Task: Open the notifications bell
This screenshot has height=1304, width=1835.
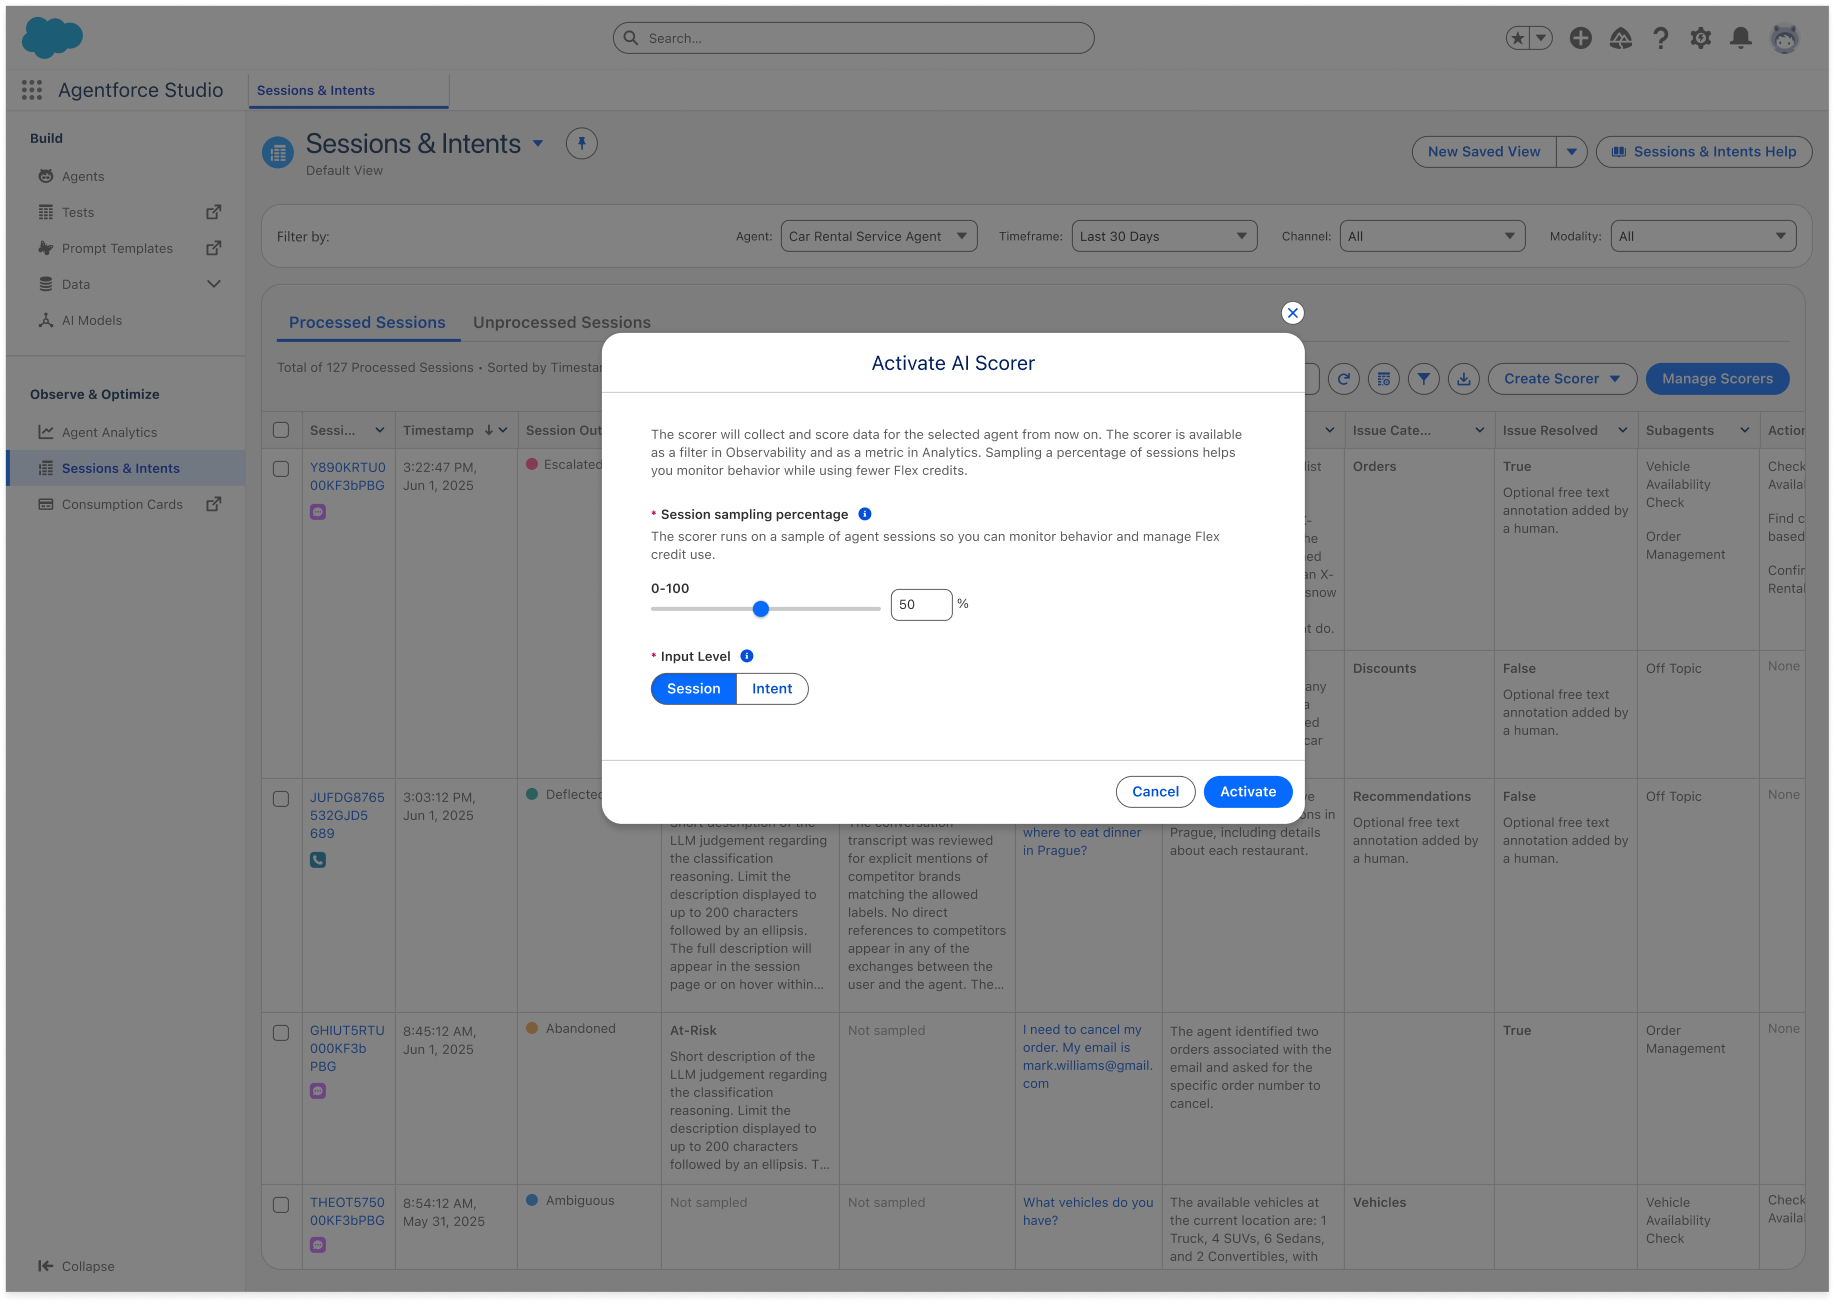Action: point(1741,38)
